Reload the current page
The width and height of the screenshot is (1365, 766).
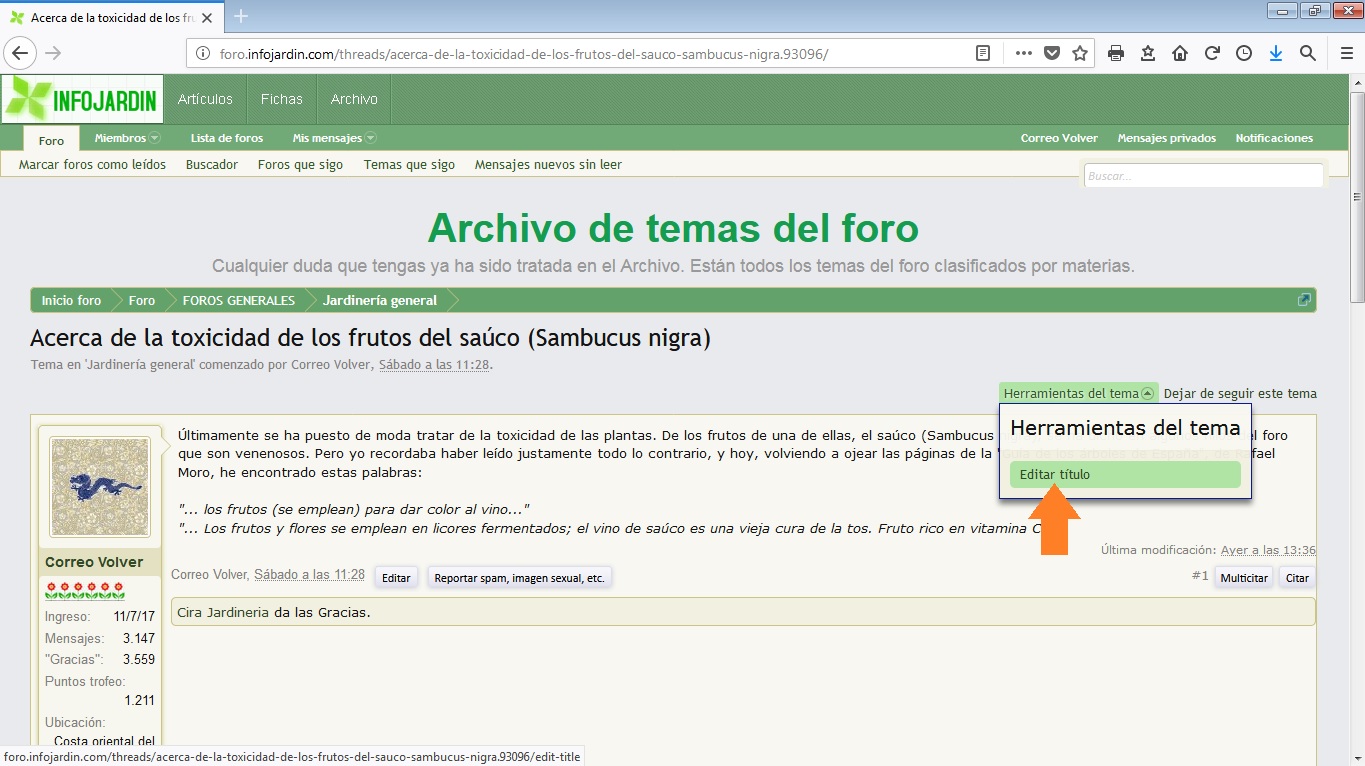(x=1212, y=53)
